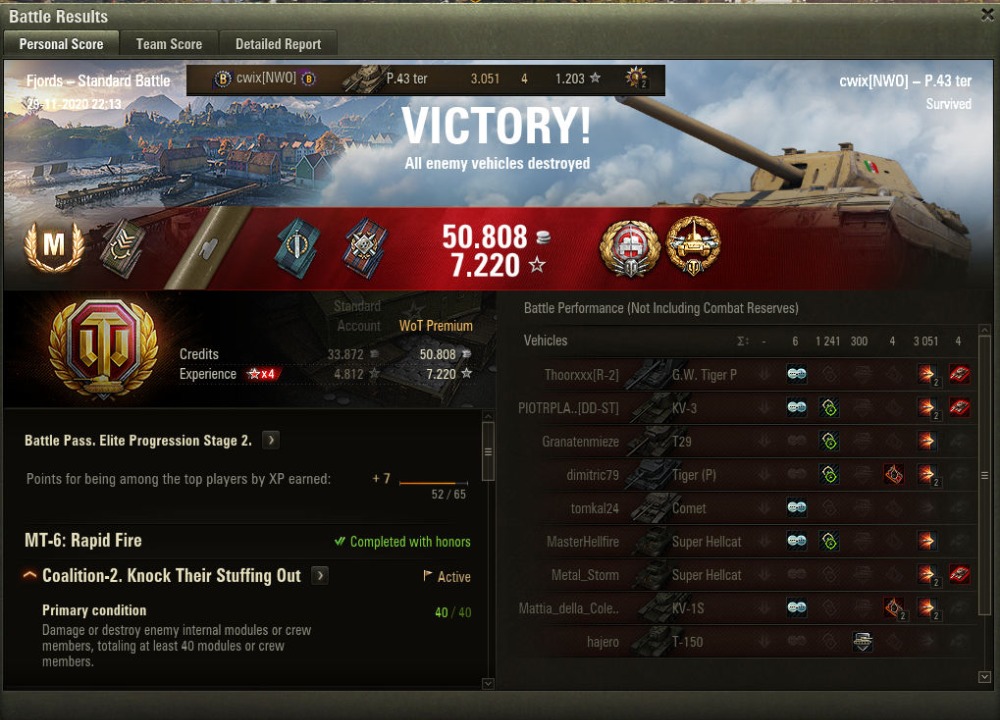The image size is (1000, 720).
Task: Open Coalition-2 mission details arrow
Action: [320, 576]
